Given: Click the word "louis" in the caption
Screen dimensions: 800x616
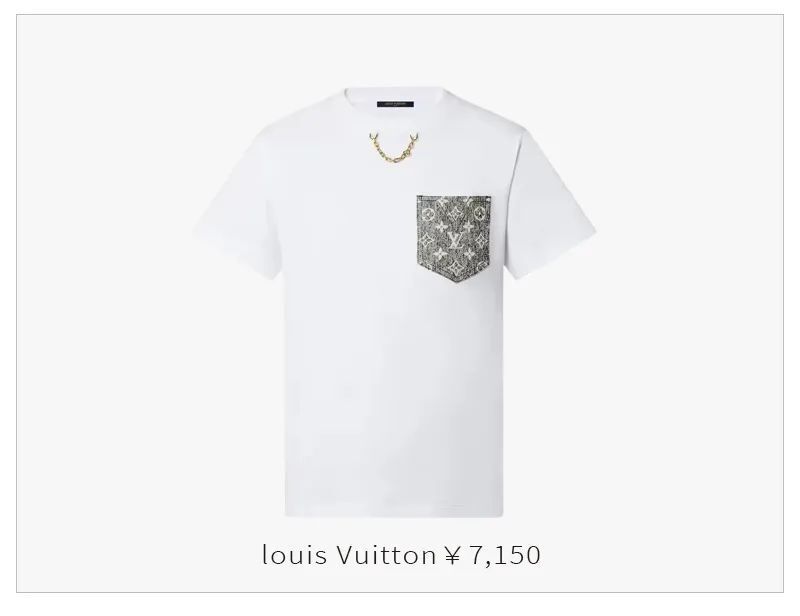Looking at the screenshot, I should (x=294, y=555).
